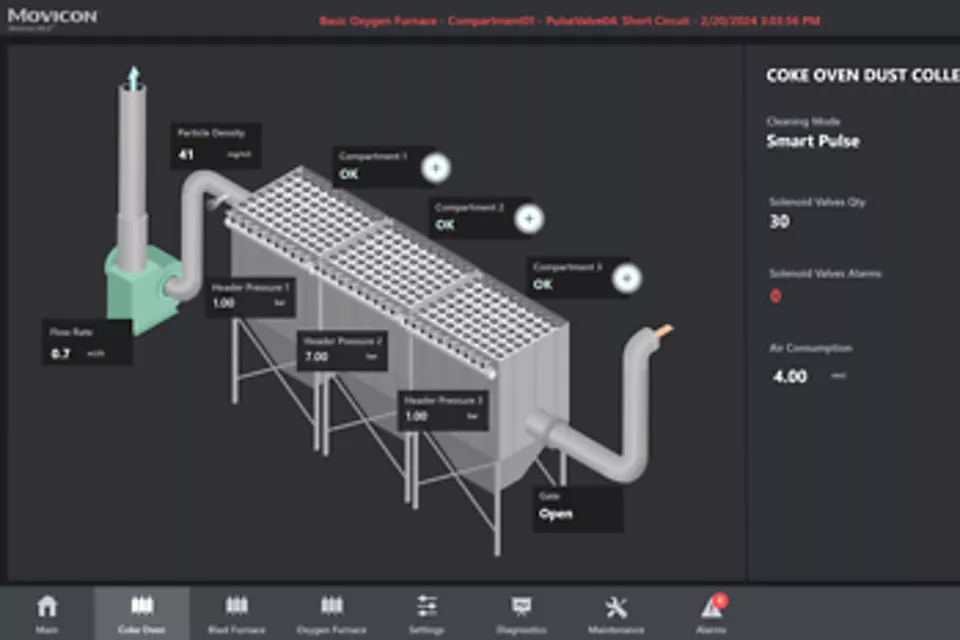Open the Settings sliders icon
This screenshot has height=640, width=960.
pos(427,607)
